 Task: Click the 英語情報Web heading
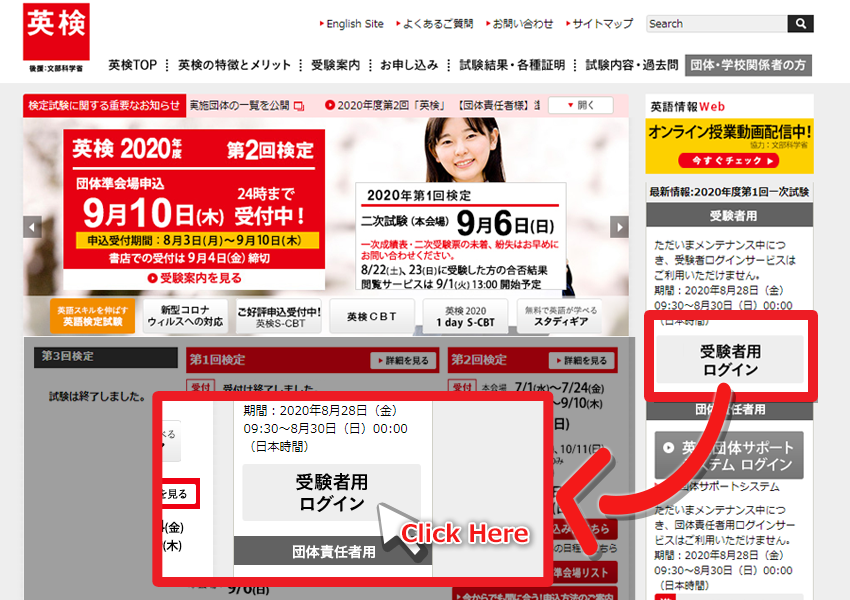coord(687,107)
